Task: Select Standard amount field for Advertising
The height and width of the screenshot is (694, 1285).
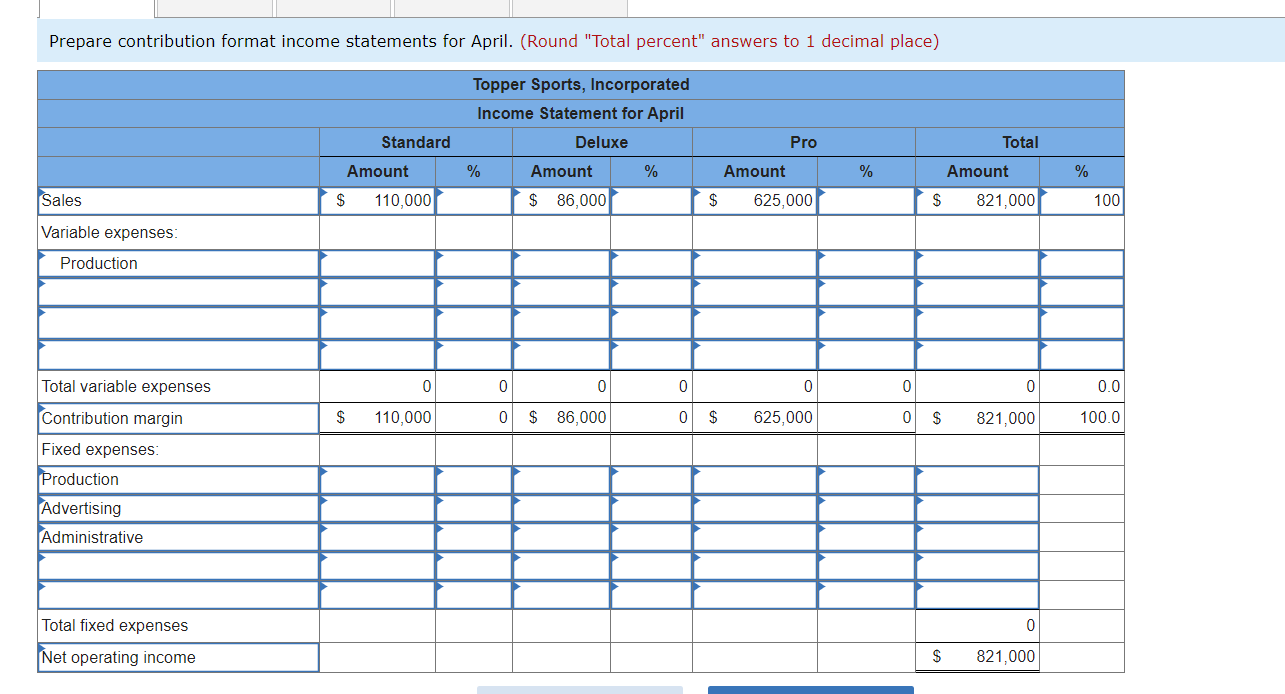Action: (377, 508)
